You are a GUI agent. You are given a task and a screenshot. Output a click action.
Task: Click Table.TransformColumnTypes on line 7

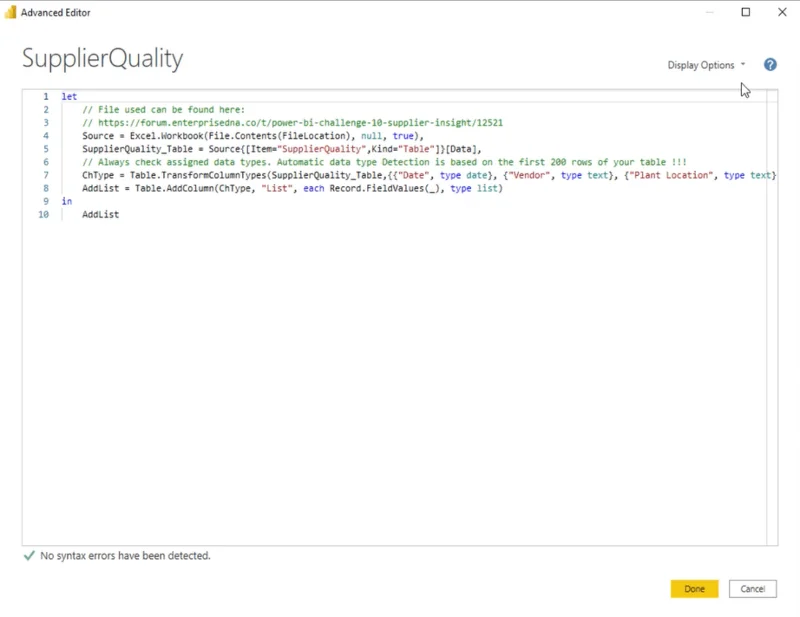point(198,175)
